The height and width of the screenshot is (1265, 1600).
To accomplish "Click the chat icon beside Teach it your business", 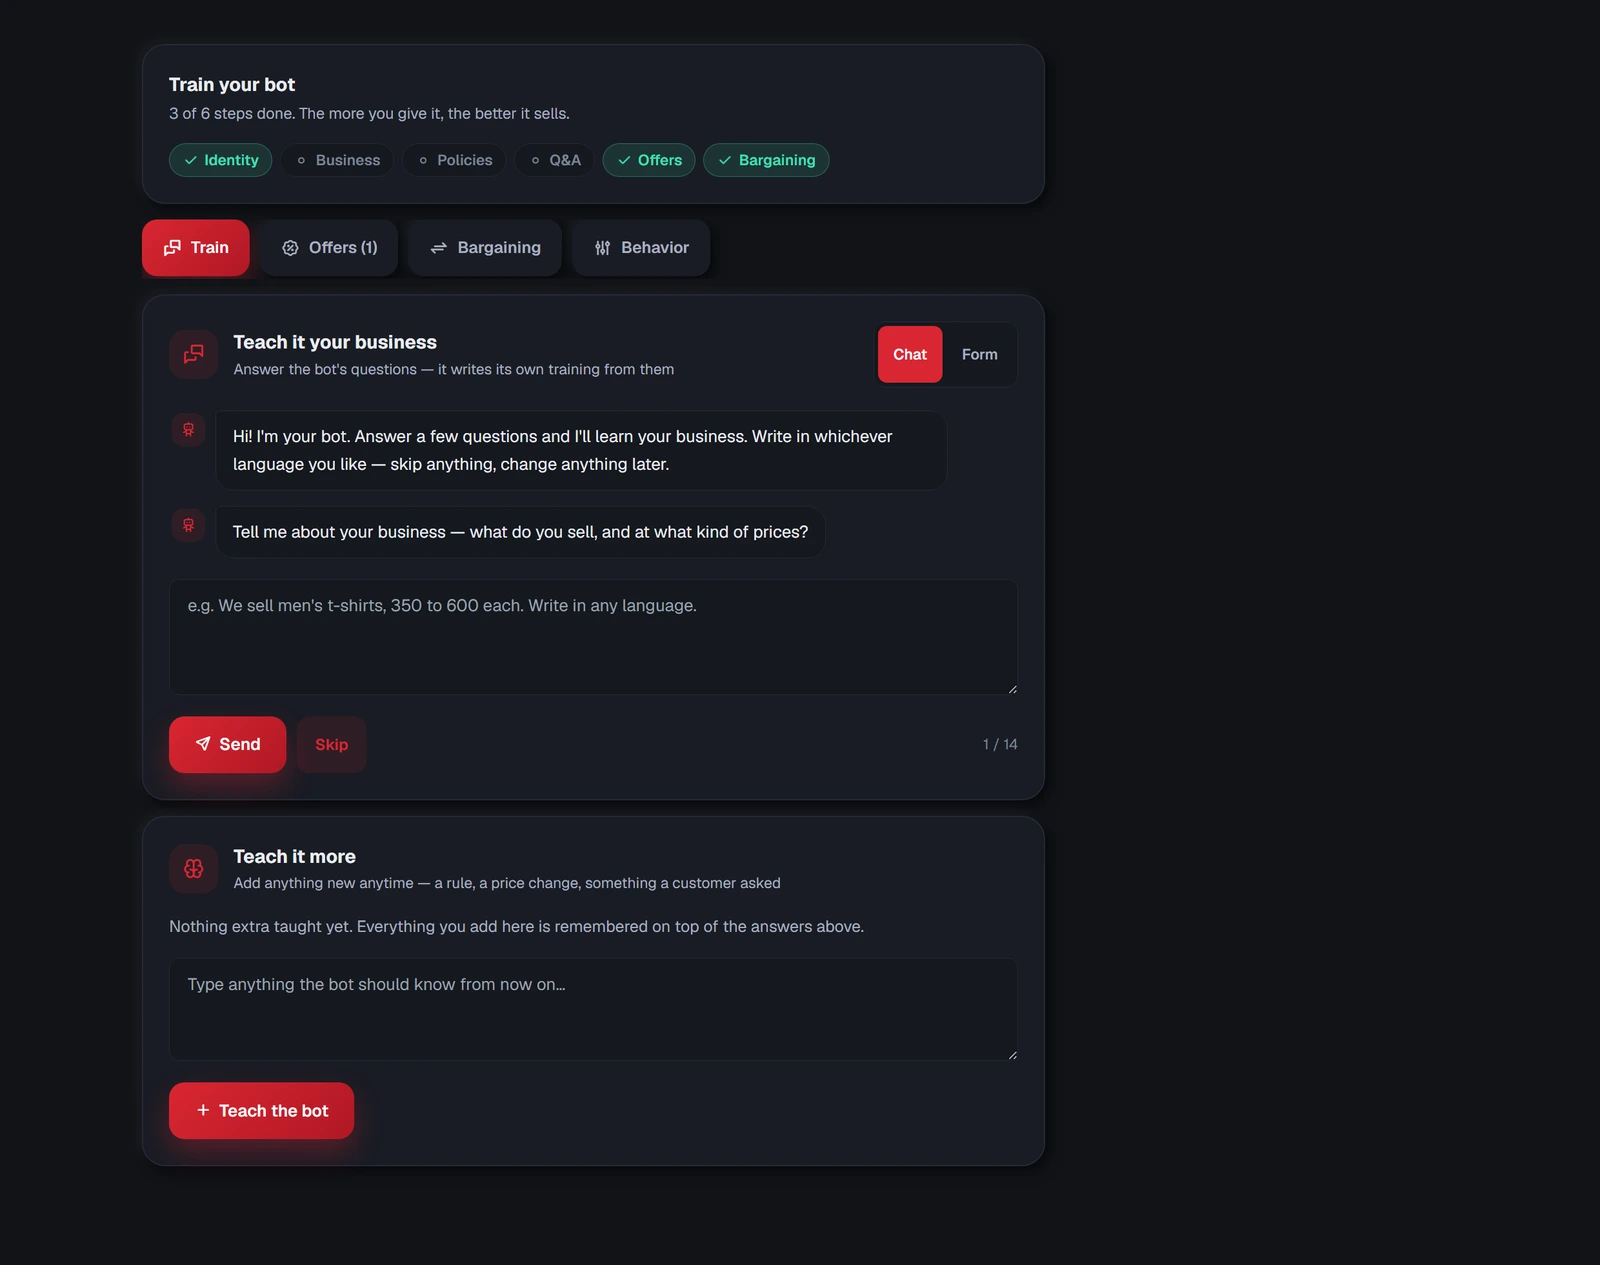I will pos(194,354).
